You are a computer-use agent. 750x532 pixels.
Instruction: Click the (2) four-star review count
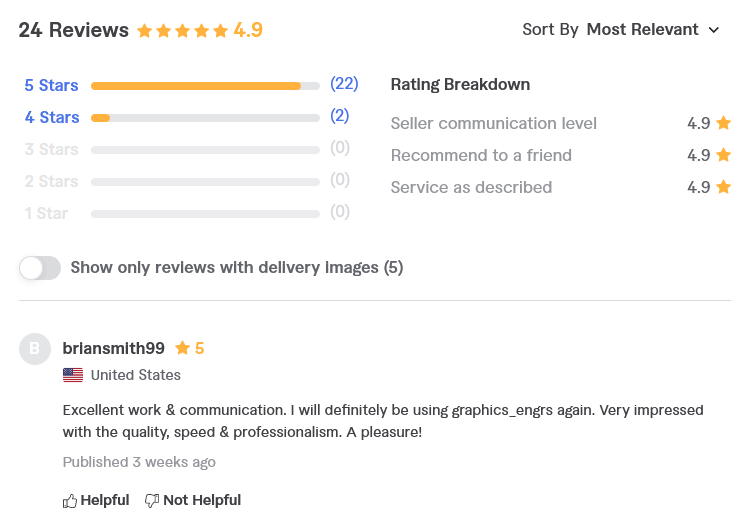(340, 116)
